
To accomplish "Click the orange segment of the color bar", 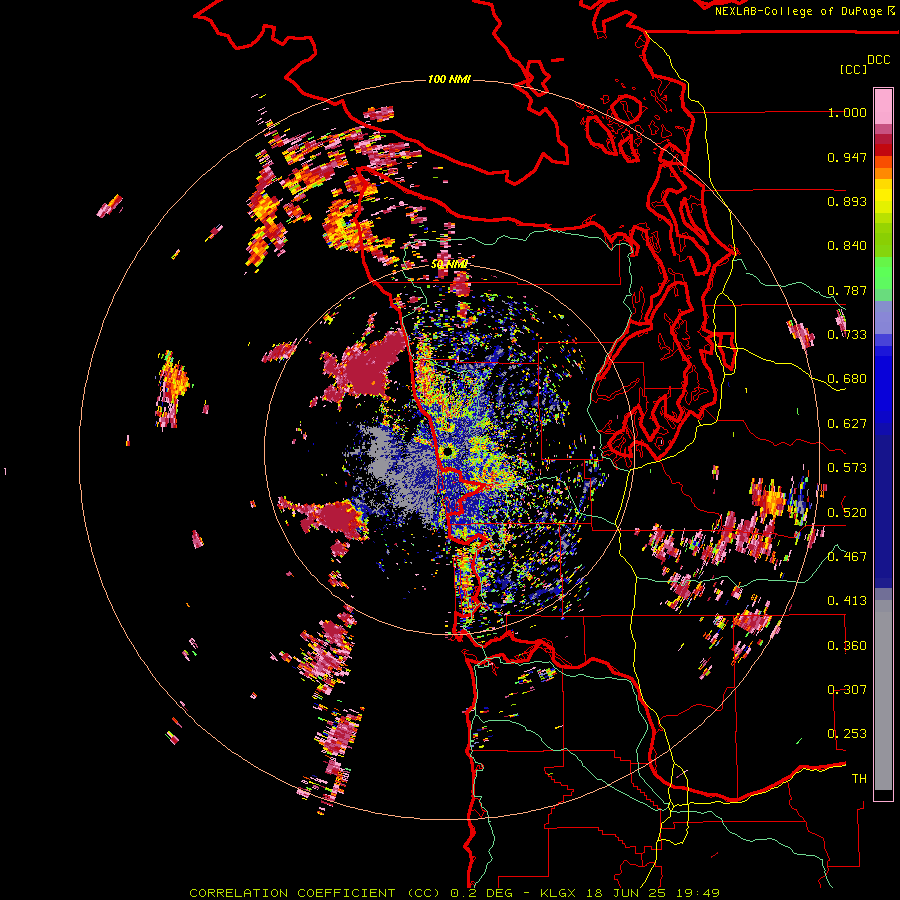I will pos(883,172).
